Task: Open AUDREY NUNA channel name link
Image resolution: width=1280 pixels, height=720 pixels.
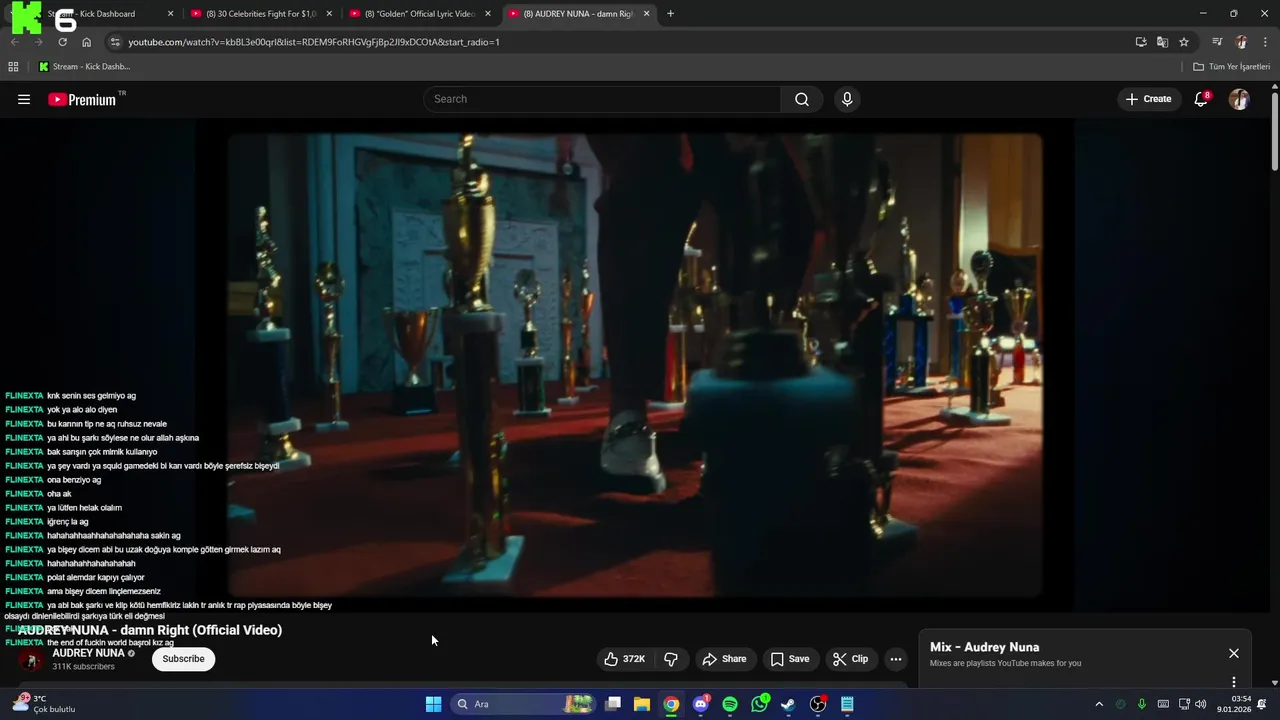Action: (x=88, y=653)
